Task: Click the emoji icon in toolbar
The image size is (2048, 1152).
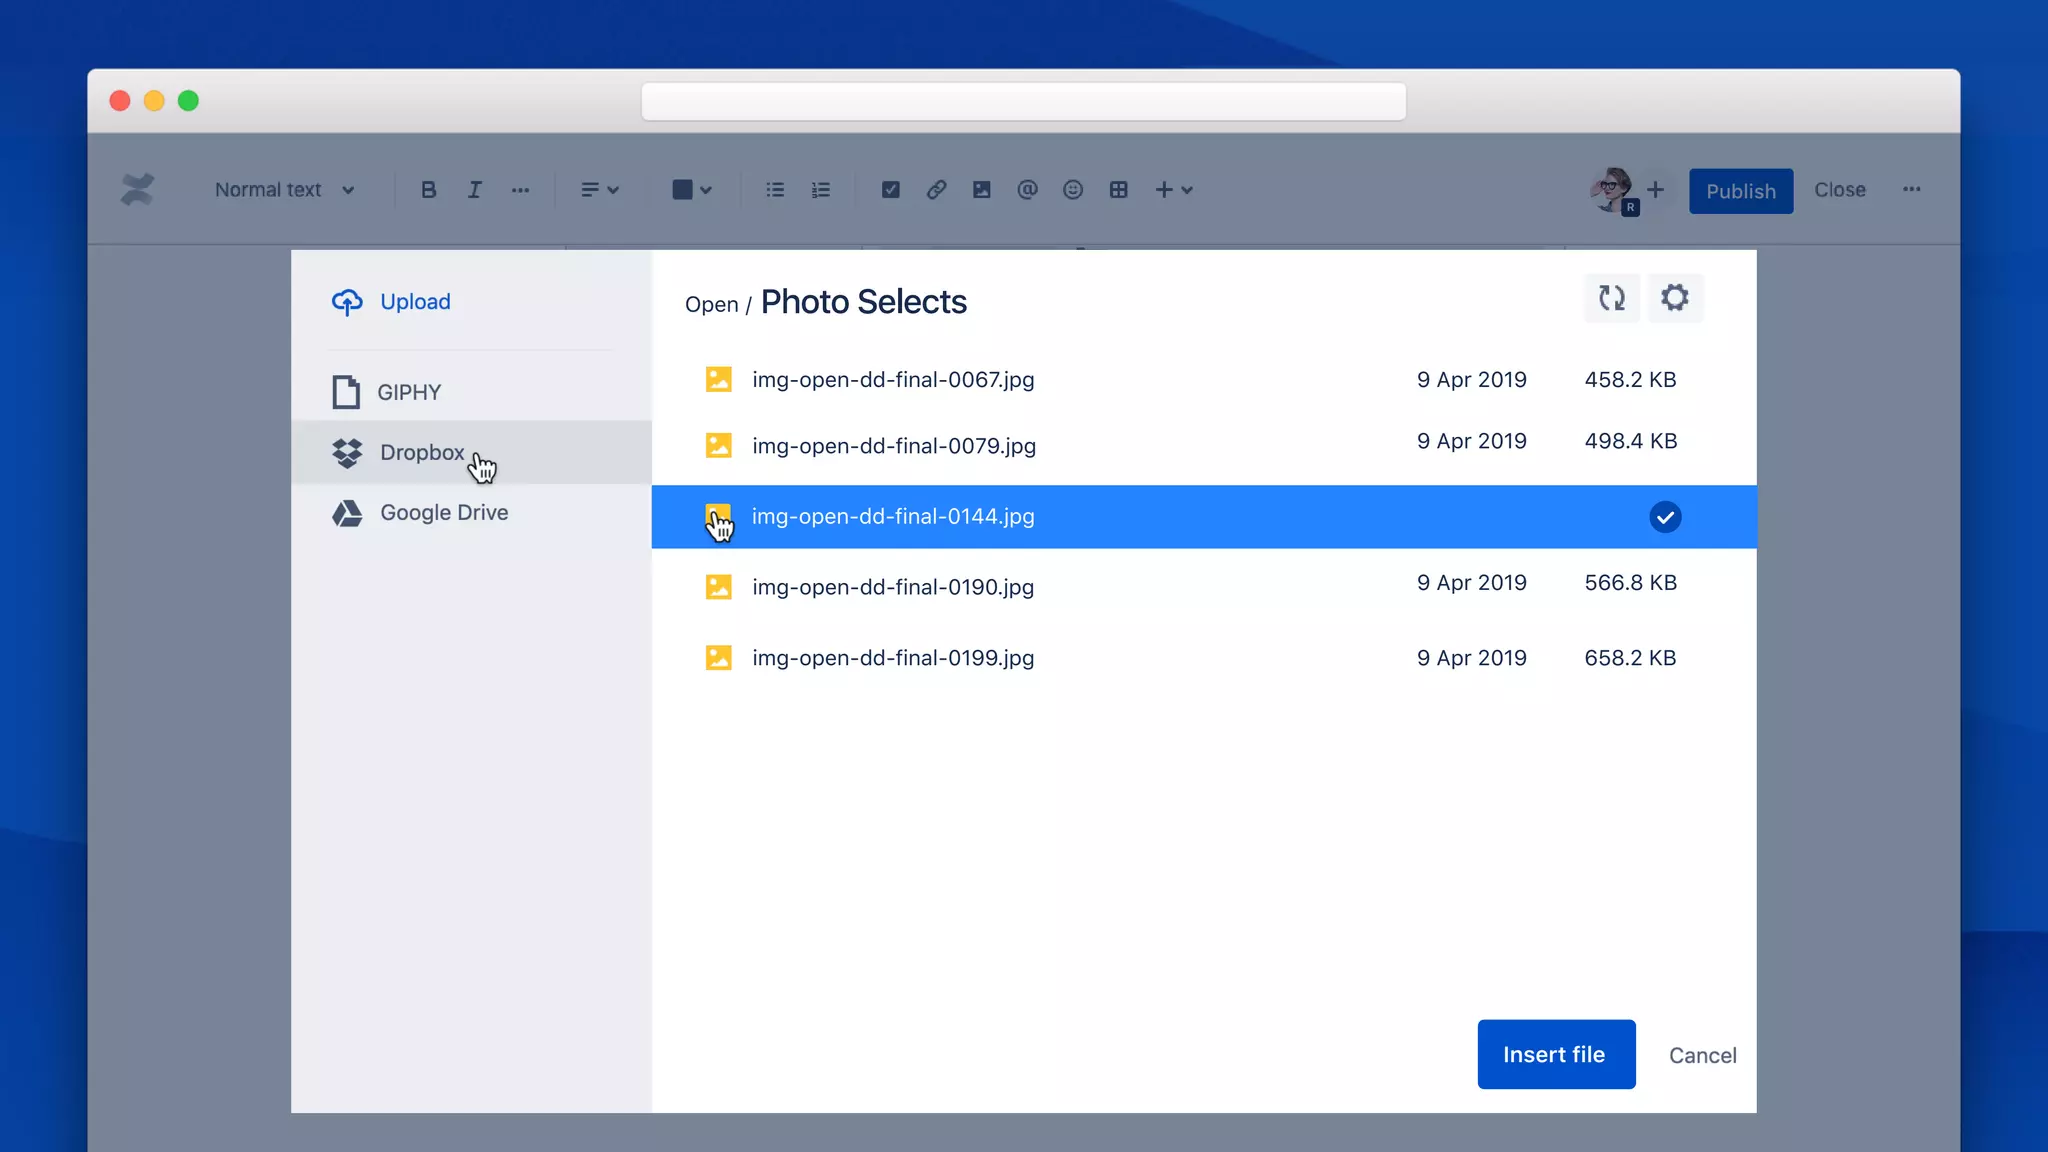Action: click(x=1072, y=190)
